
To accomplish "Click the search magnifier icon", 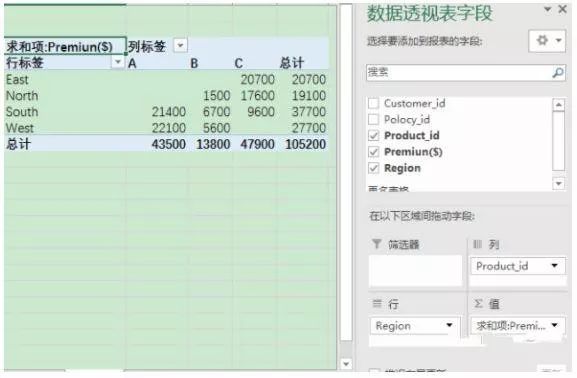I will click(558, 73).
